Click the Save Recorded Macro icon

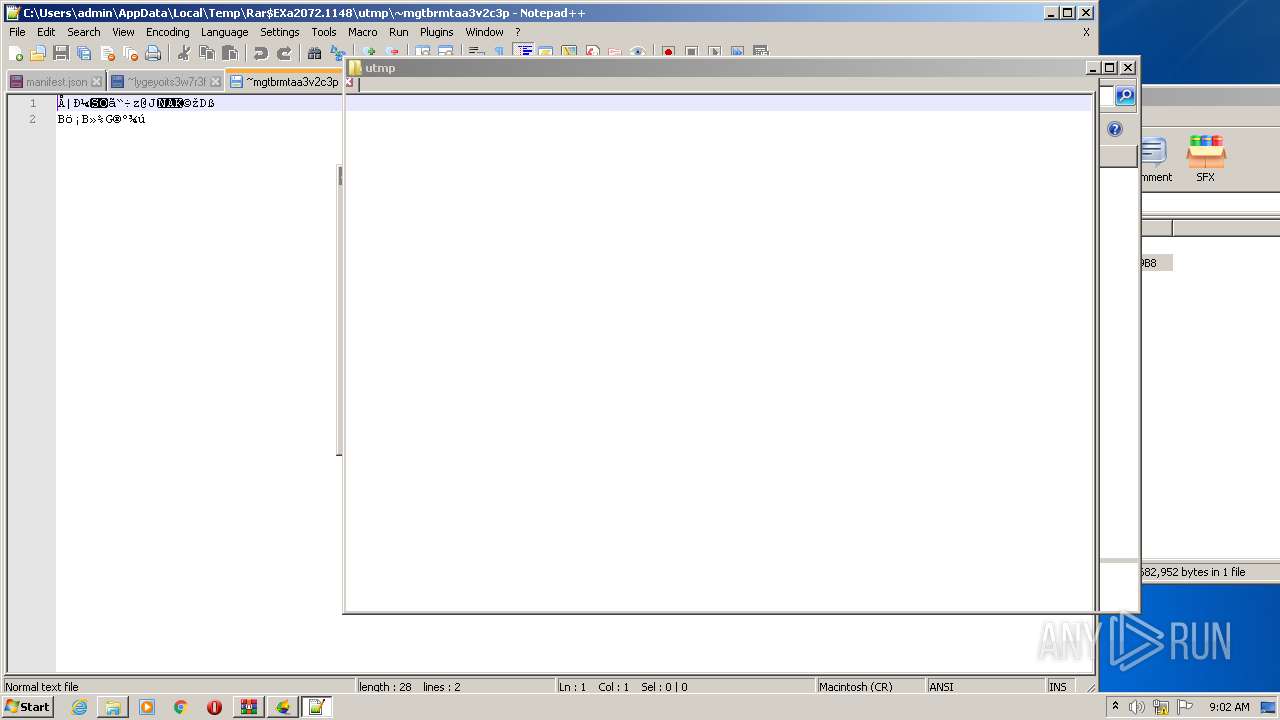point(760,52)
